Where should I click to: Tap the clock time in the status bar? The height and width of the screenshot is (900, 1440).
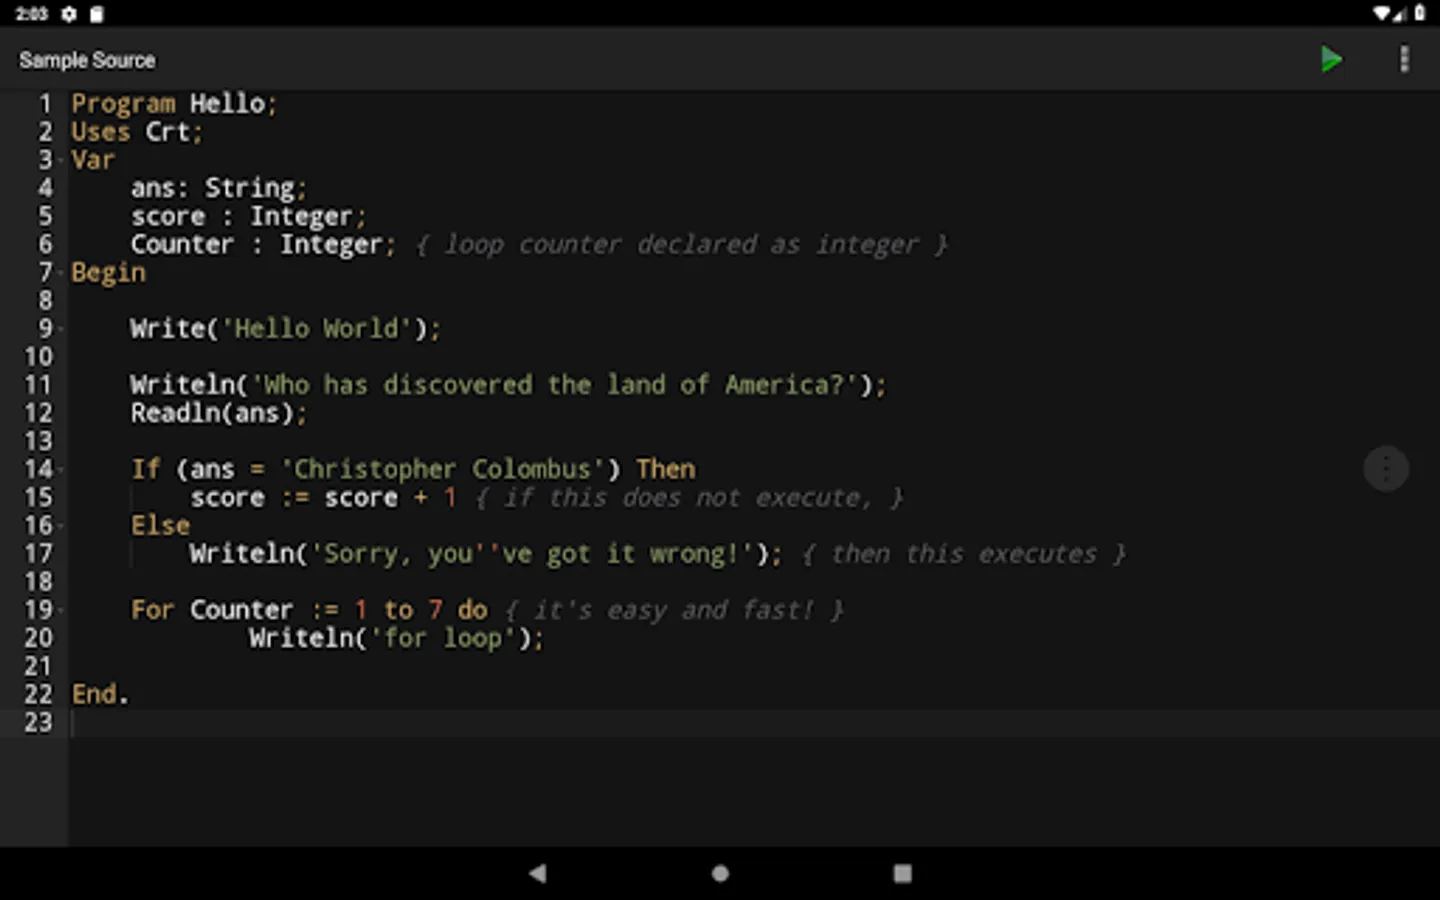point(31,14)
